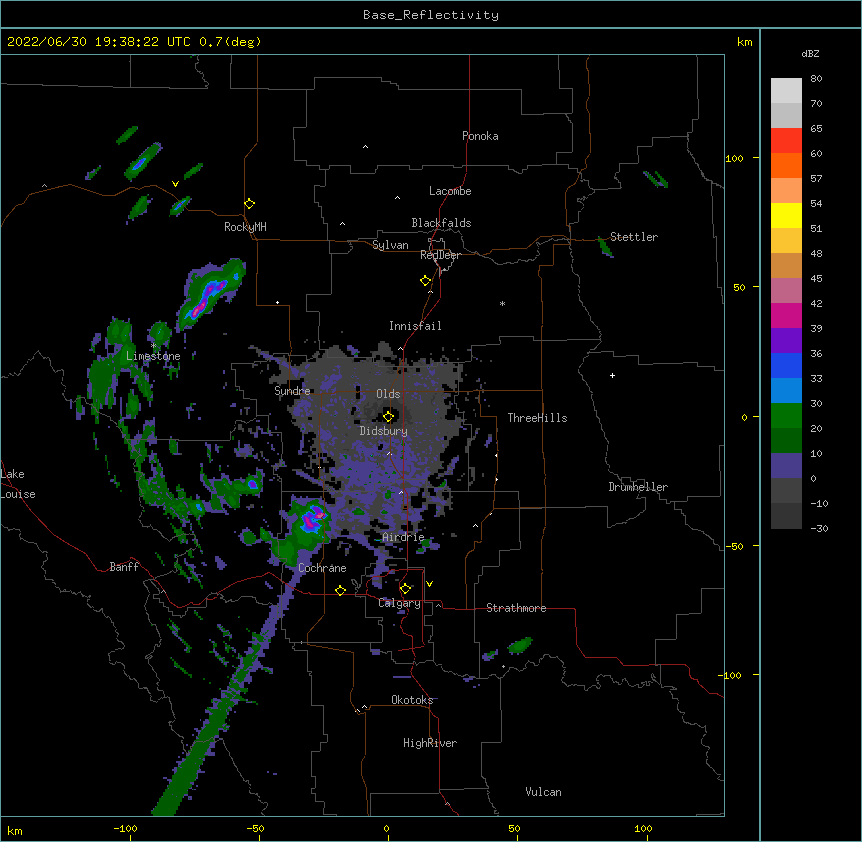Click the km unit label at top right

coord(744,42)
